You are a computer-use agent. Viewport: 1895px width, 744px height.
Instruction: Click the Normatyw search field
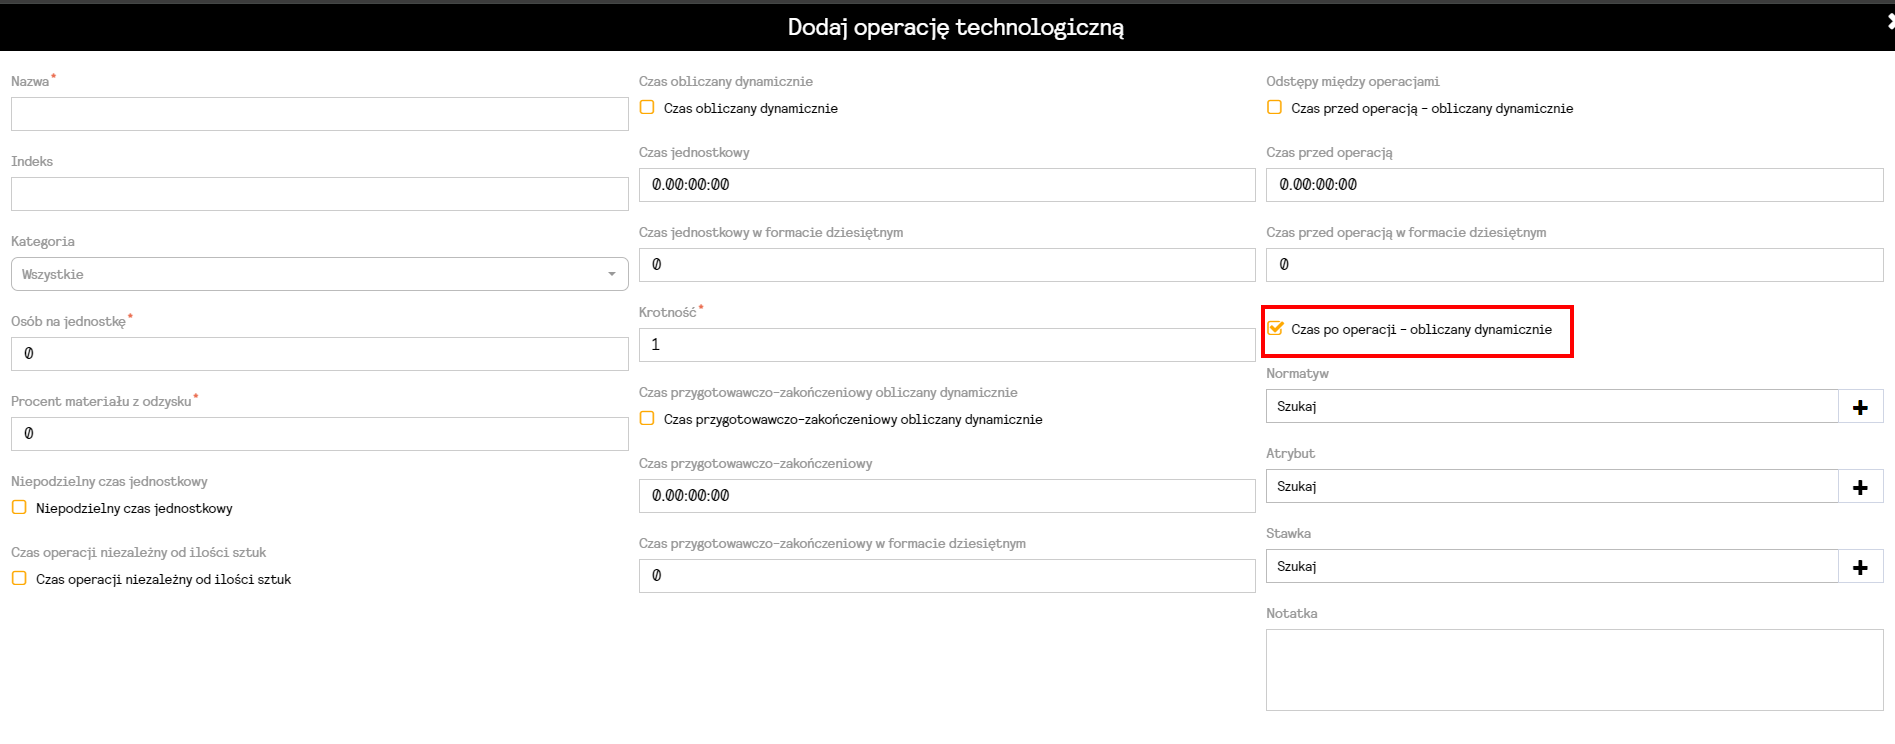coord(1550,407)
